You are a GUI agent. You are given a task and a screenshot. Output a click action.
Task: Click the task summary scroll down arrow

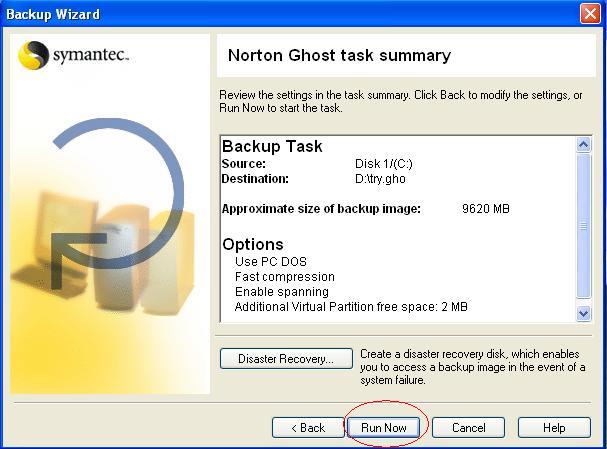click(x=583, y=313)
